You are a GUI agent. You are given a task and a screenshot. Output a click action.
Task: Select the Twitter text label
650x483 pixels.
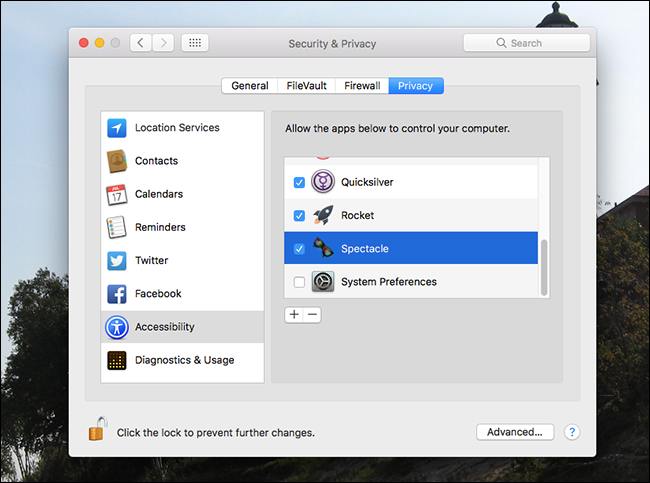[x=152, y=260]
